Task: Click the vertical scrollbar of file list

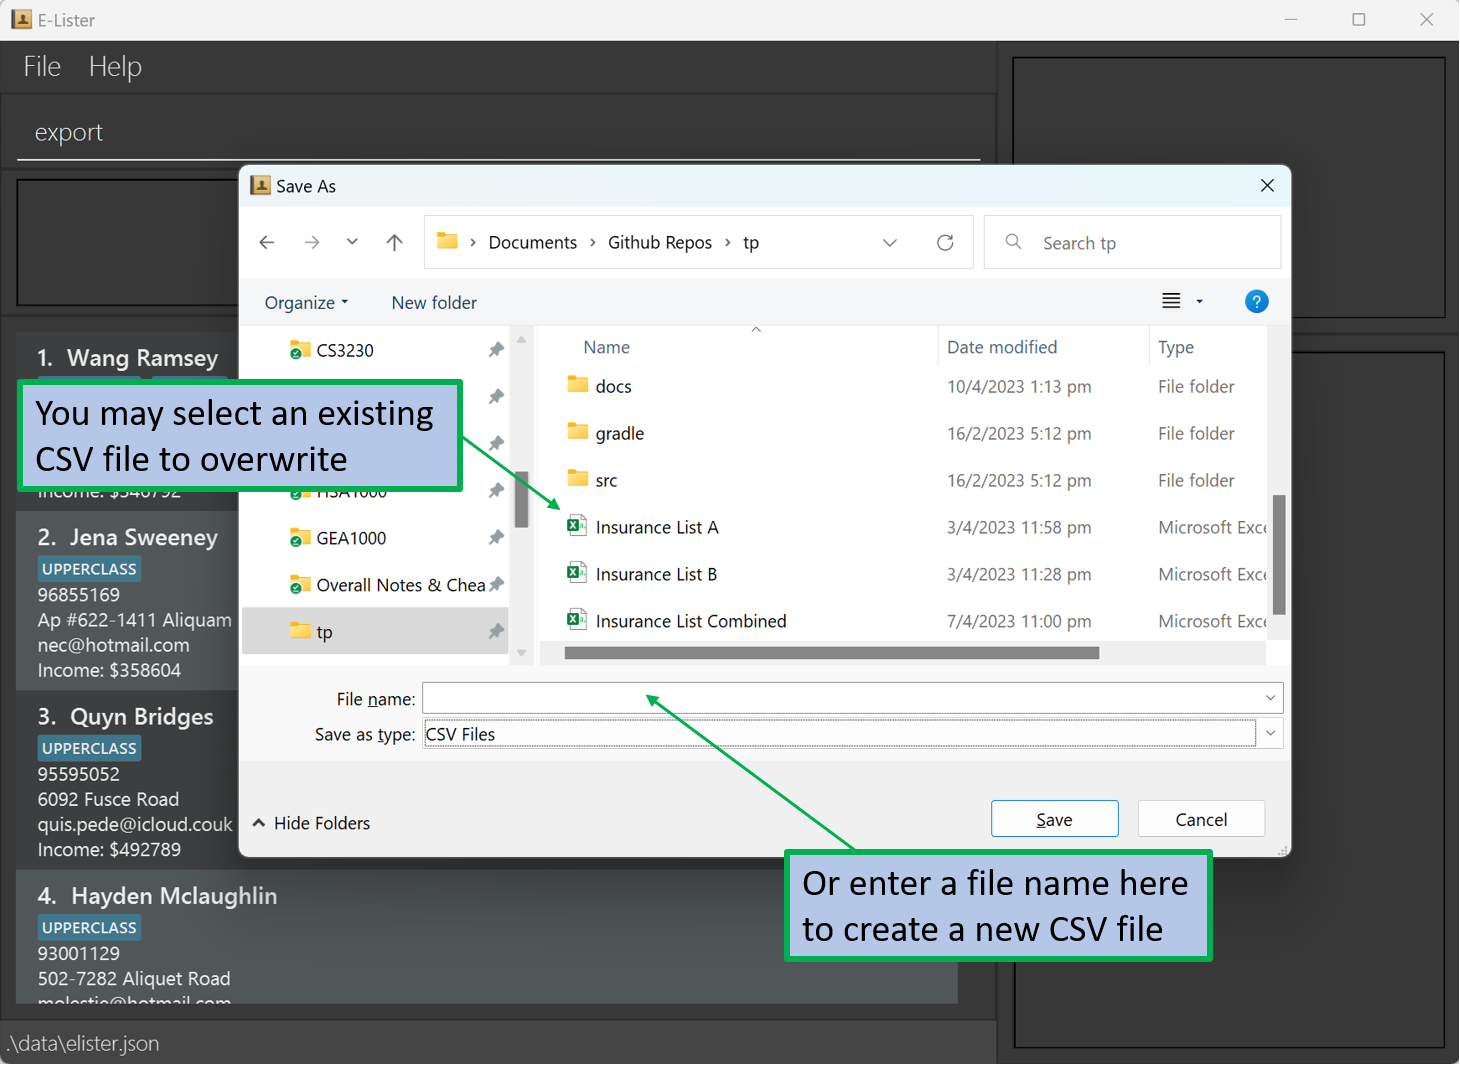Action: click(x=1279, y=555)
